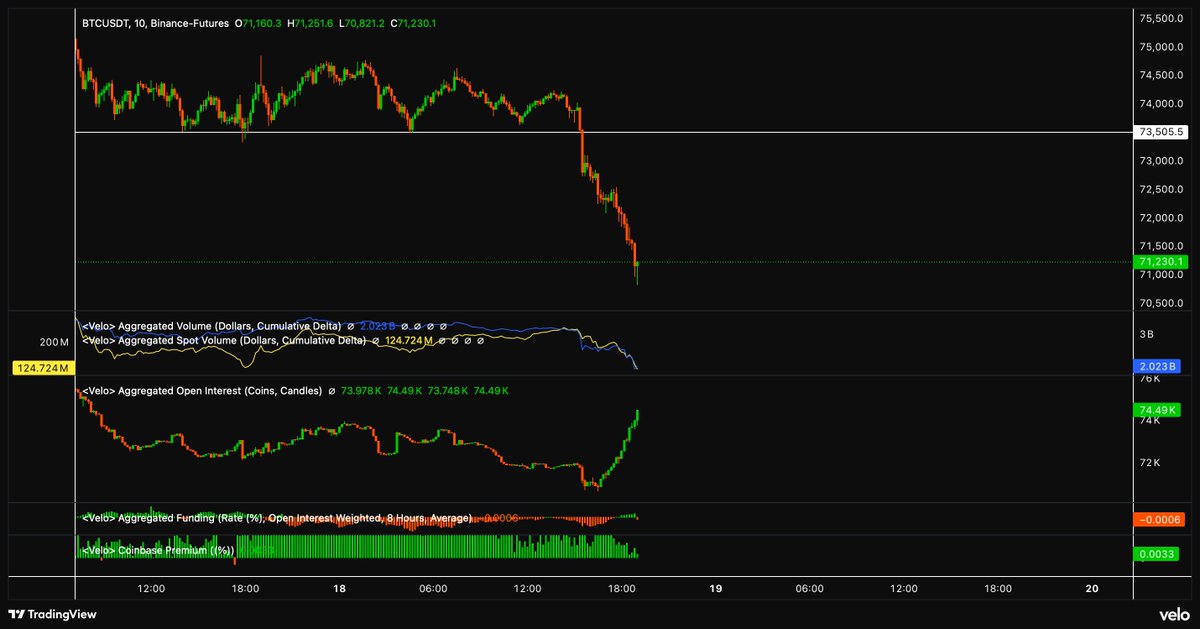Screen dimensions: 1200x629
Task: Select the Aggregated Funding indicator legend
Action: [276, 518]
